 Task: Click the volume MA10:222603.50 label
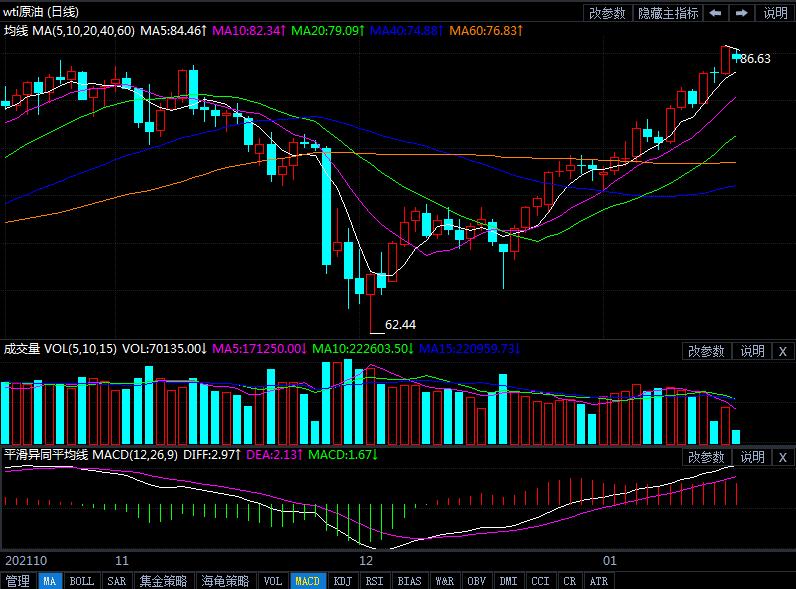pos(363,349)
